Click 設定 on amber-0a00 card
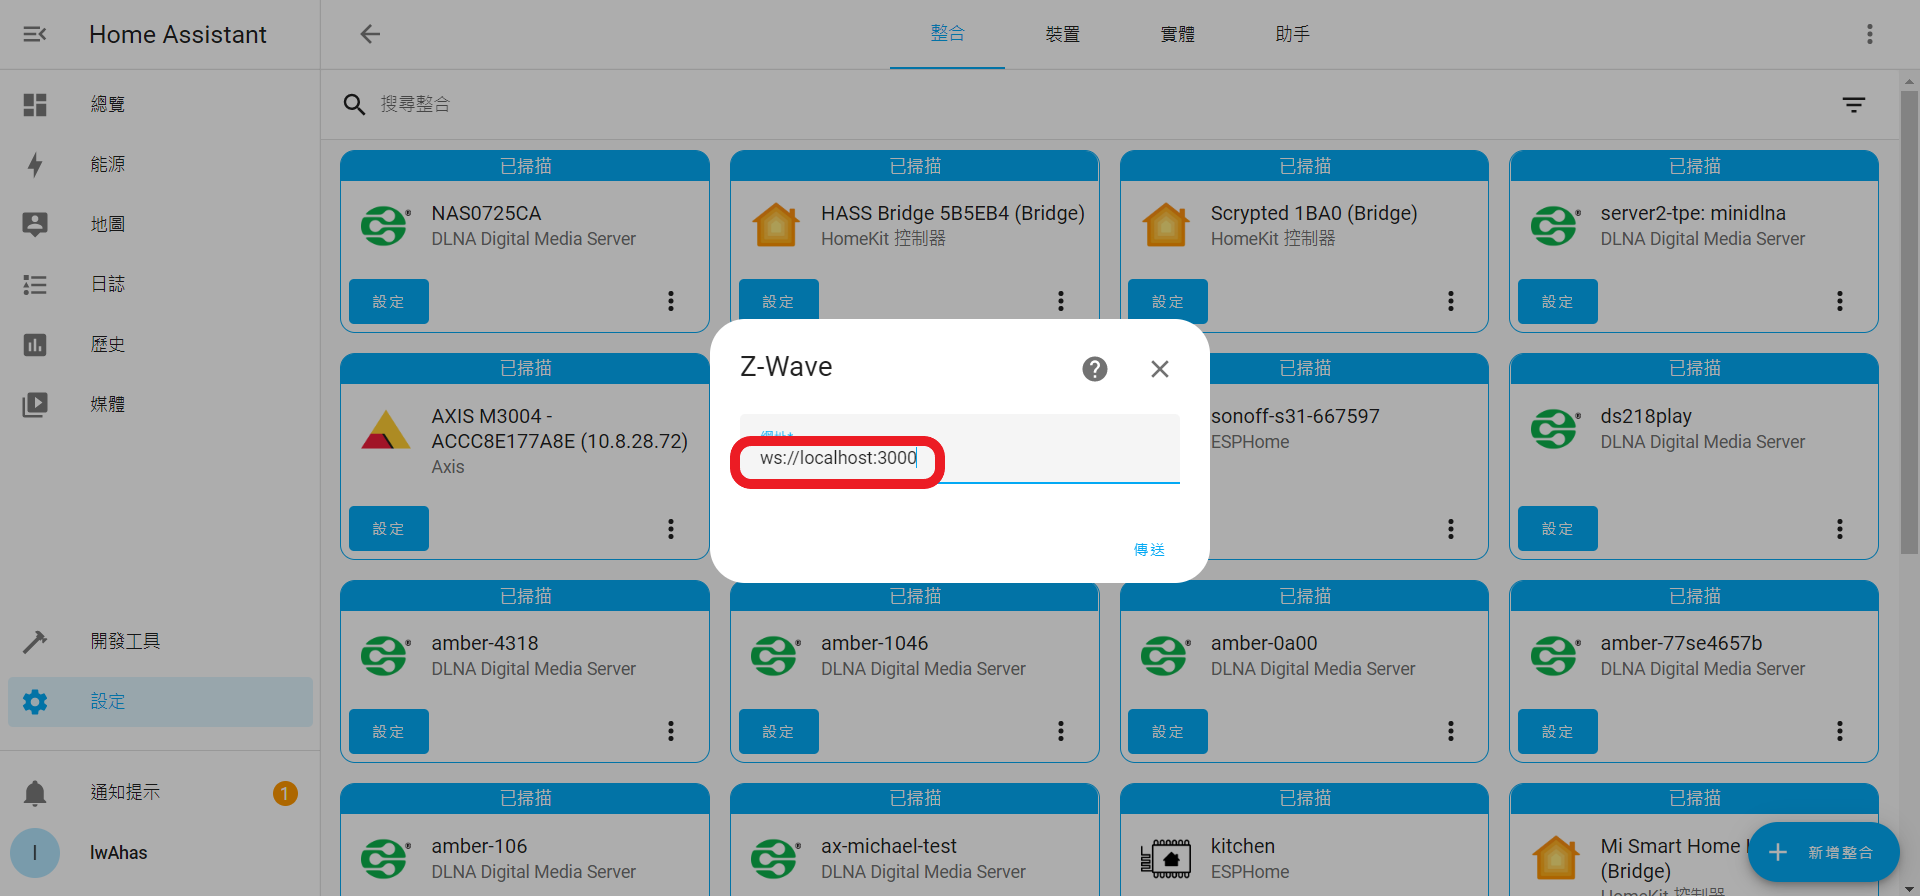The width and height of the screenshot is (1920, 896). 1168,731
